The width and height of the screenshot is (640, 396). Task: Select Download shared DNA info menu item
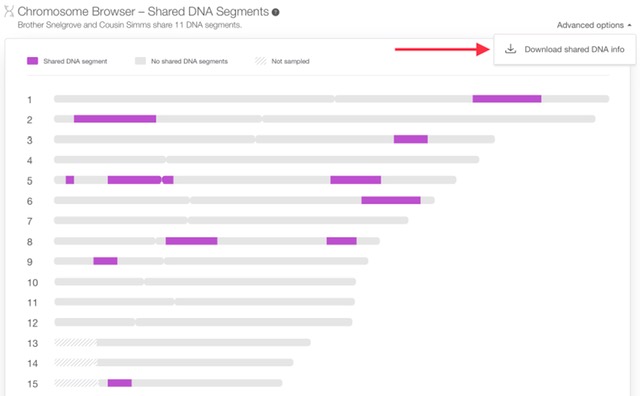[x=565, y=49]
